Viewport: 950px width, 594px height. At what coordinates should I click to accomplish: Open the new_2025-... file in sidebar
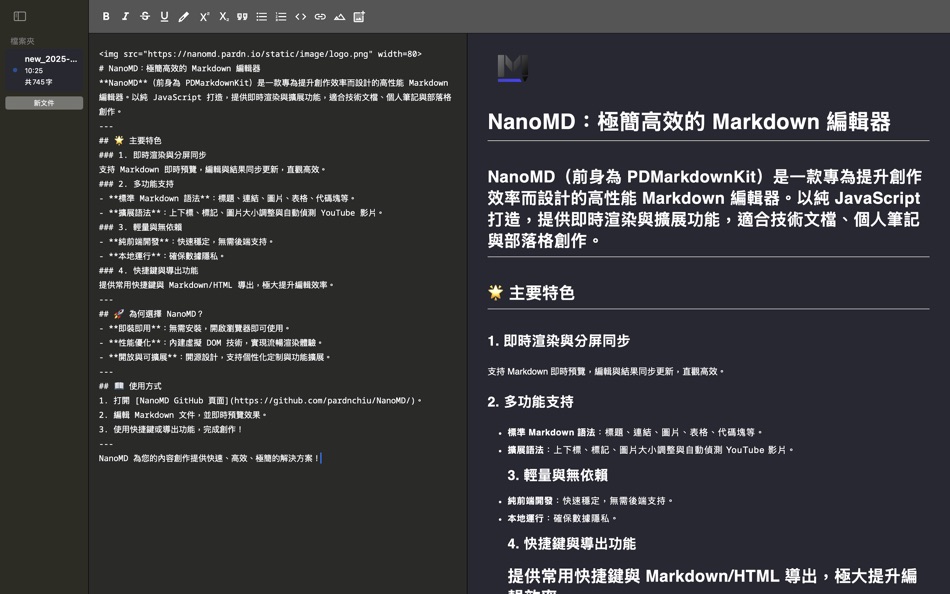click(x=44, y=70)
